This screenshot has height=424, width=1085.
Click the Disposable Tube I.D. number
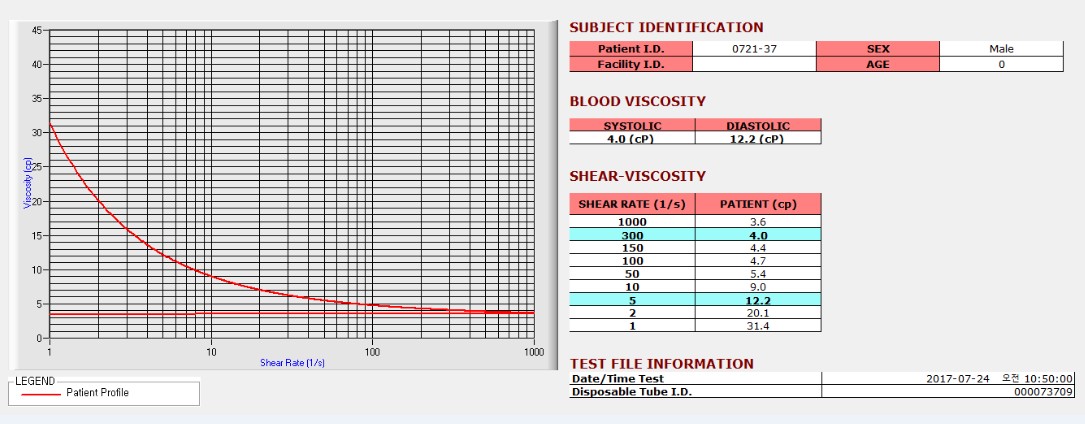pyautogui.click(x=1048, y=391)
